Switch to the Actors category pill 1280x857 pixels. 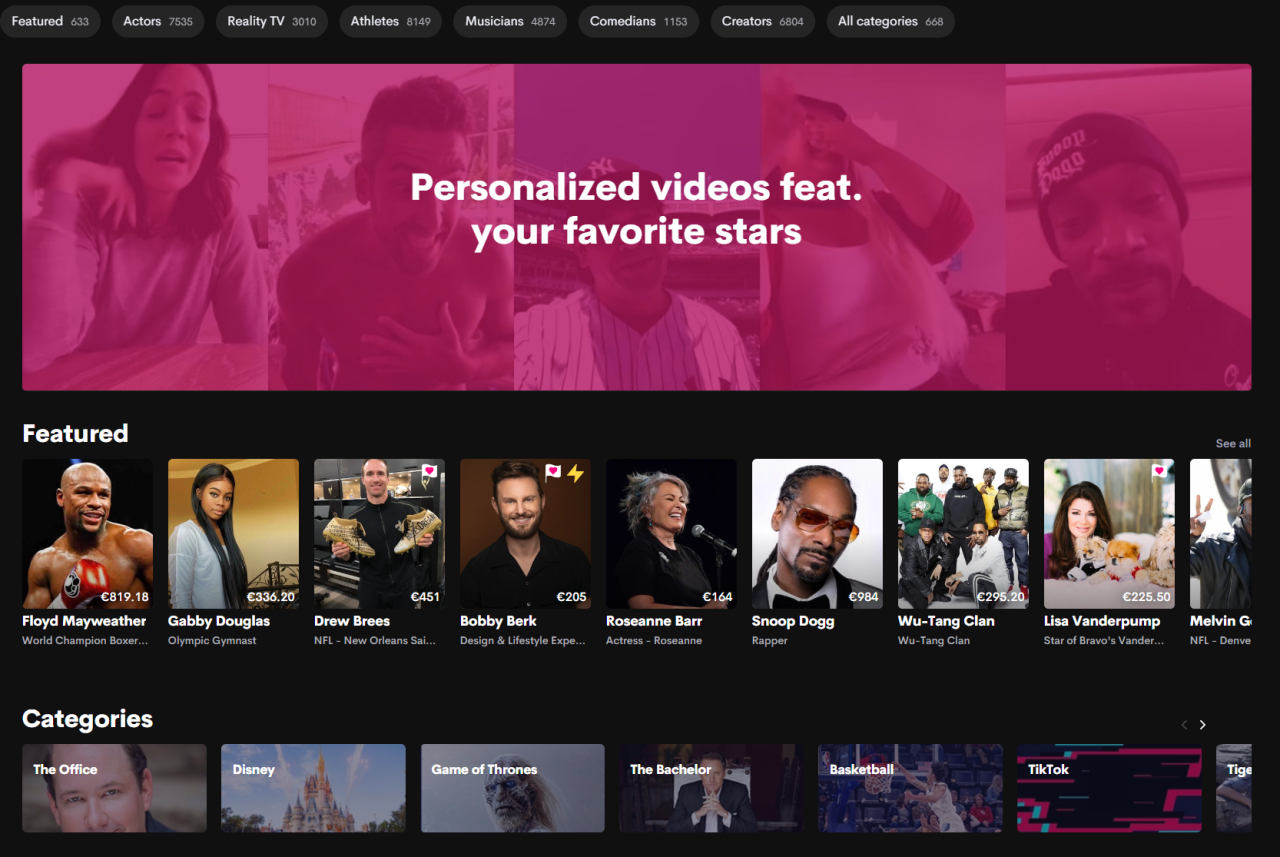tap(157, 21)
